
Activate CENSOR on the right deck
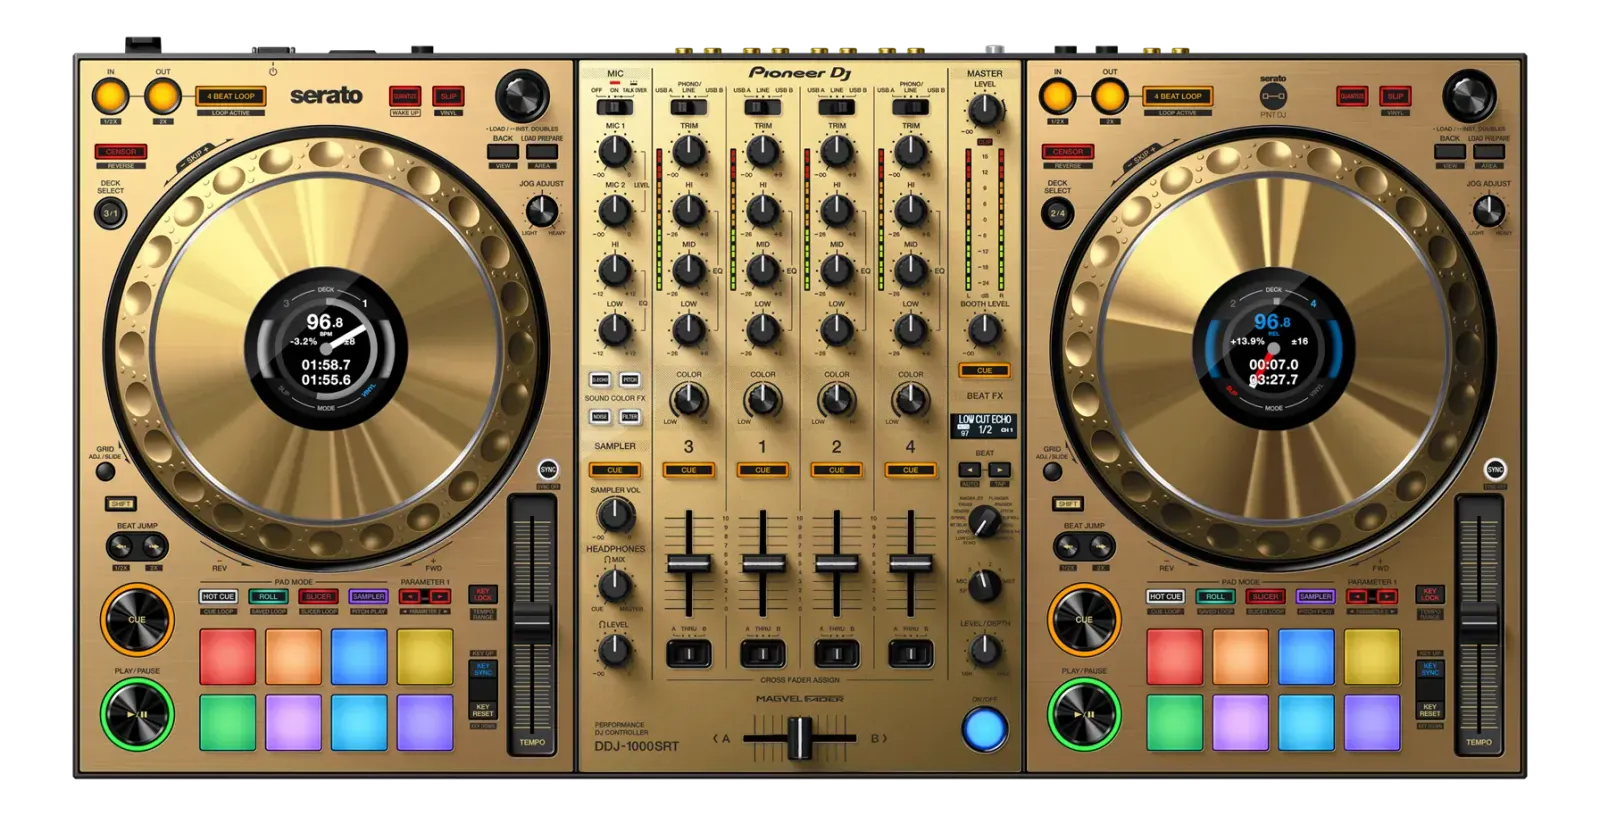click(1068, 152)
